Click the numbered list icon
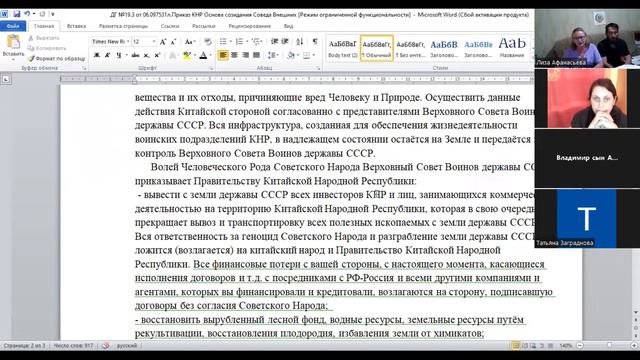The height and width of the screenshot is (360, 640). [239, 42]
